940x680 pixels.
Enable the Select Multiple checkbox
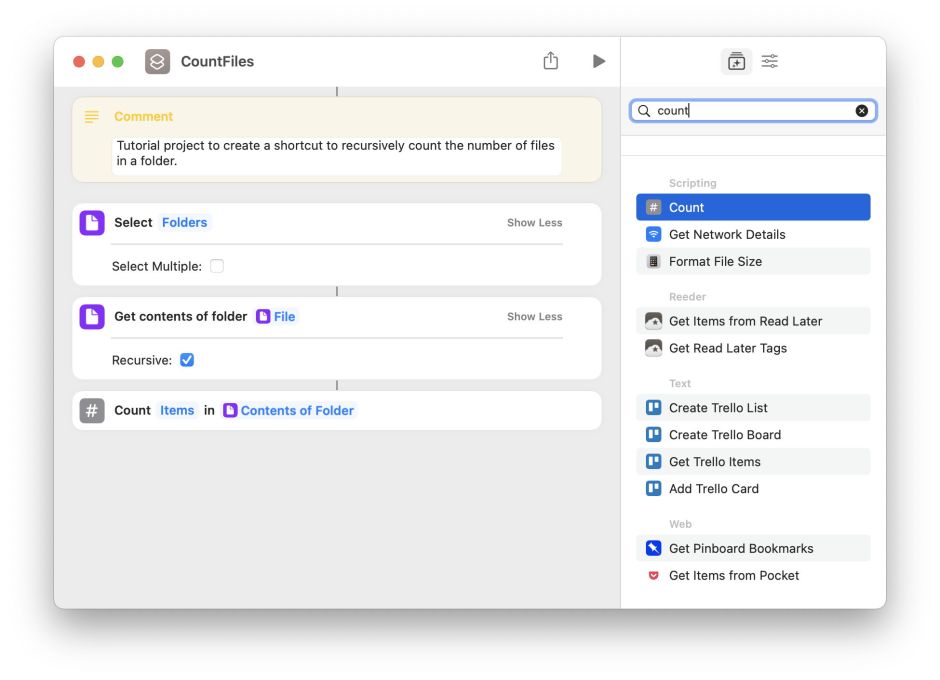click(x=217, y=266)
